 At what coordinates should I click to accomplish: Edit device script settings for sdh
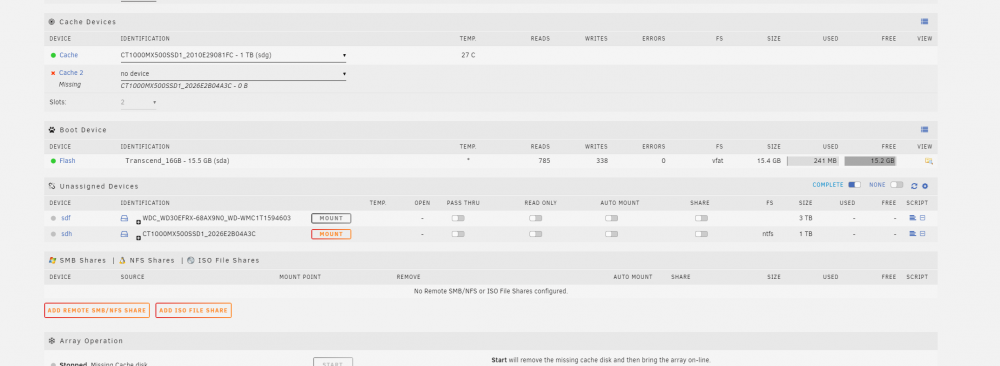point(922,234)
